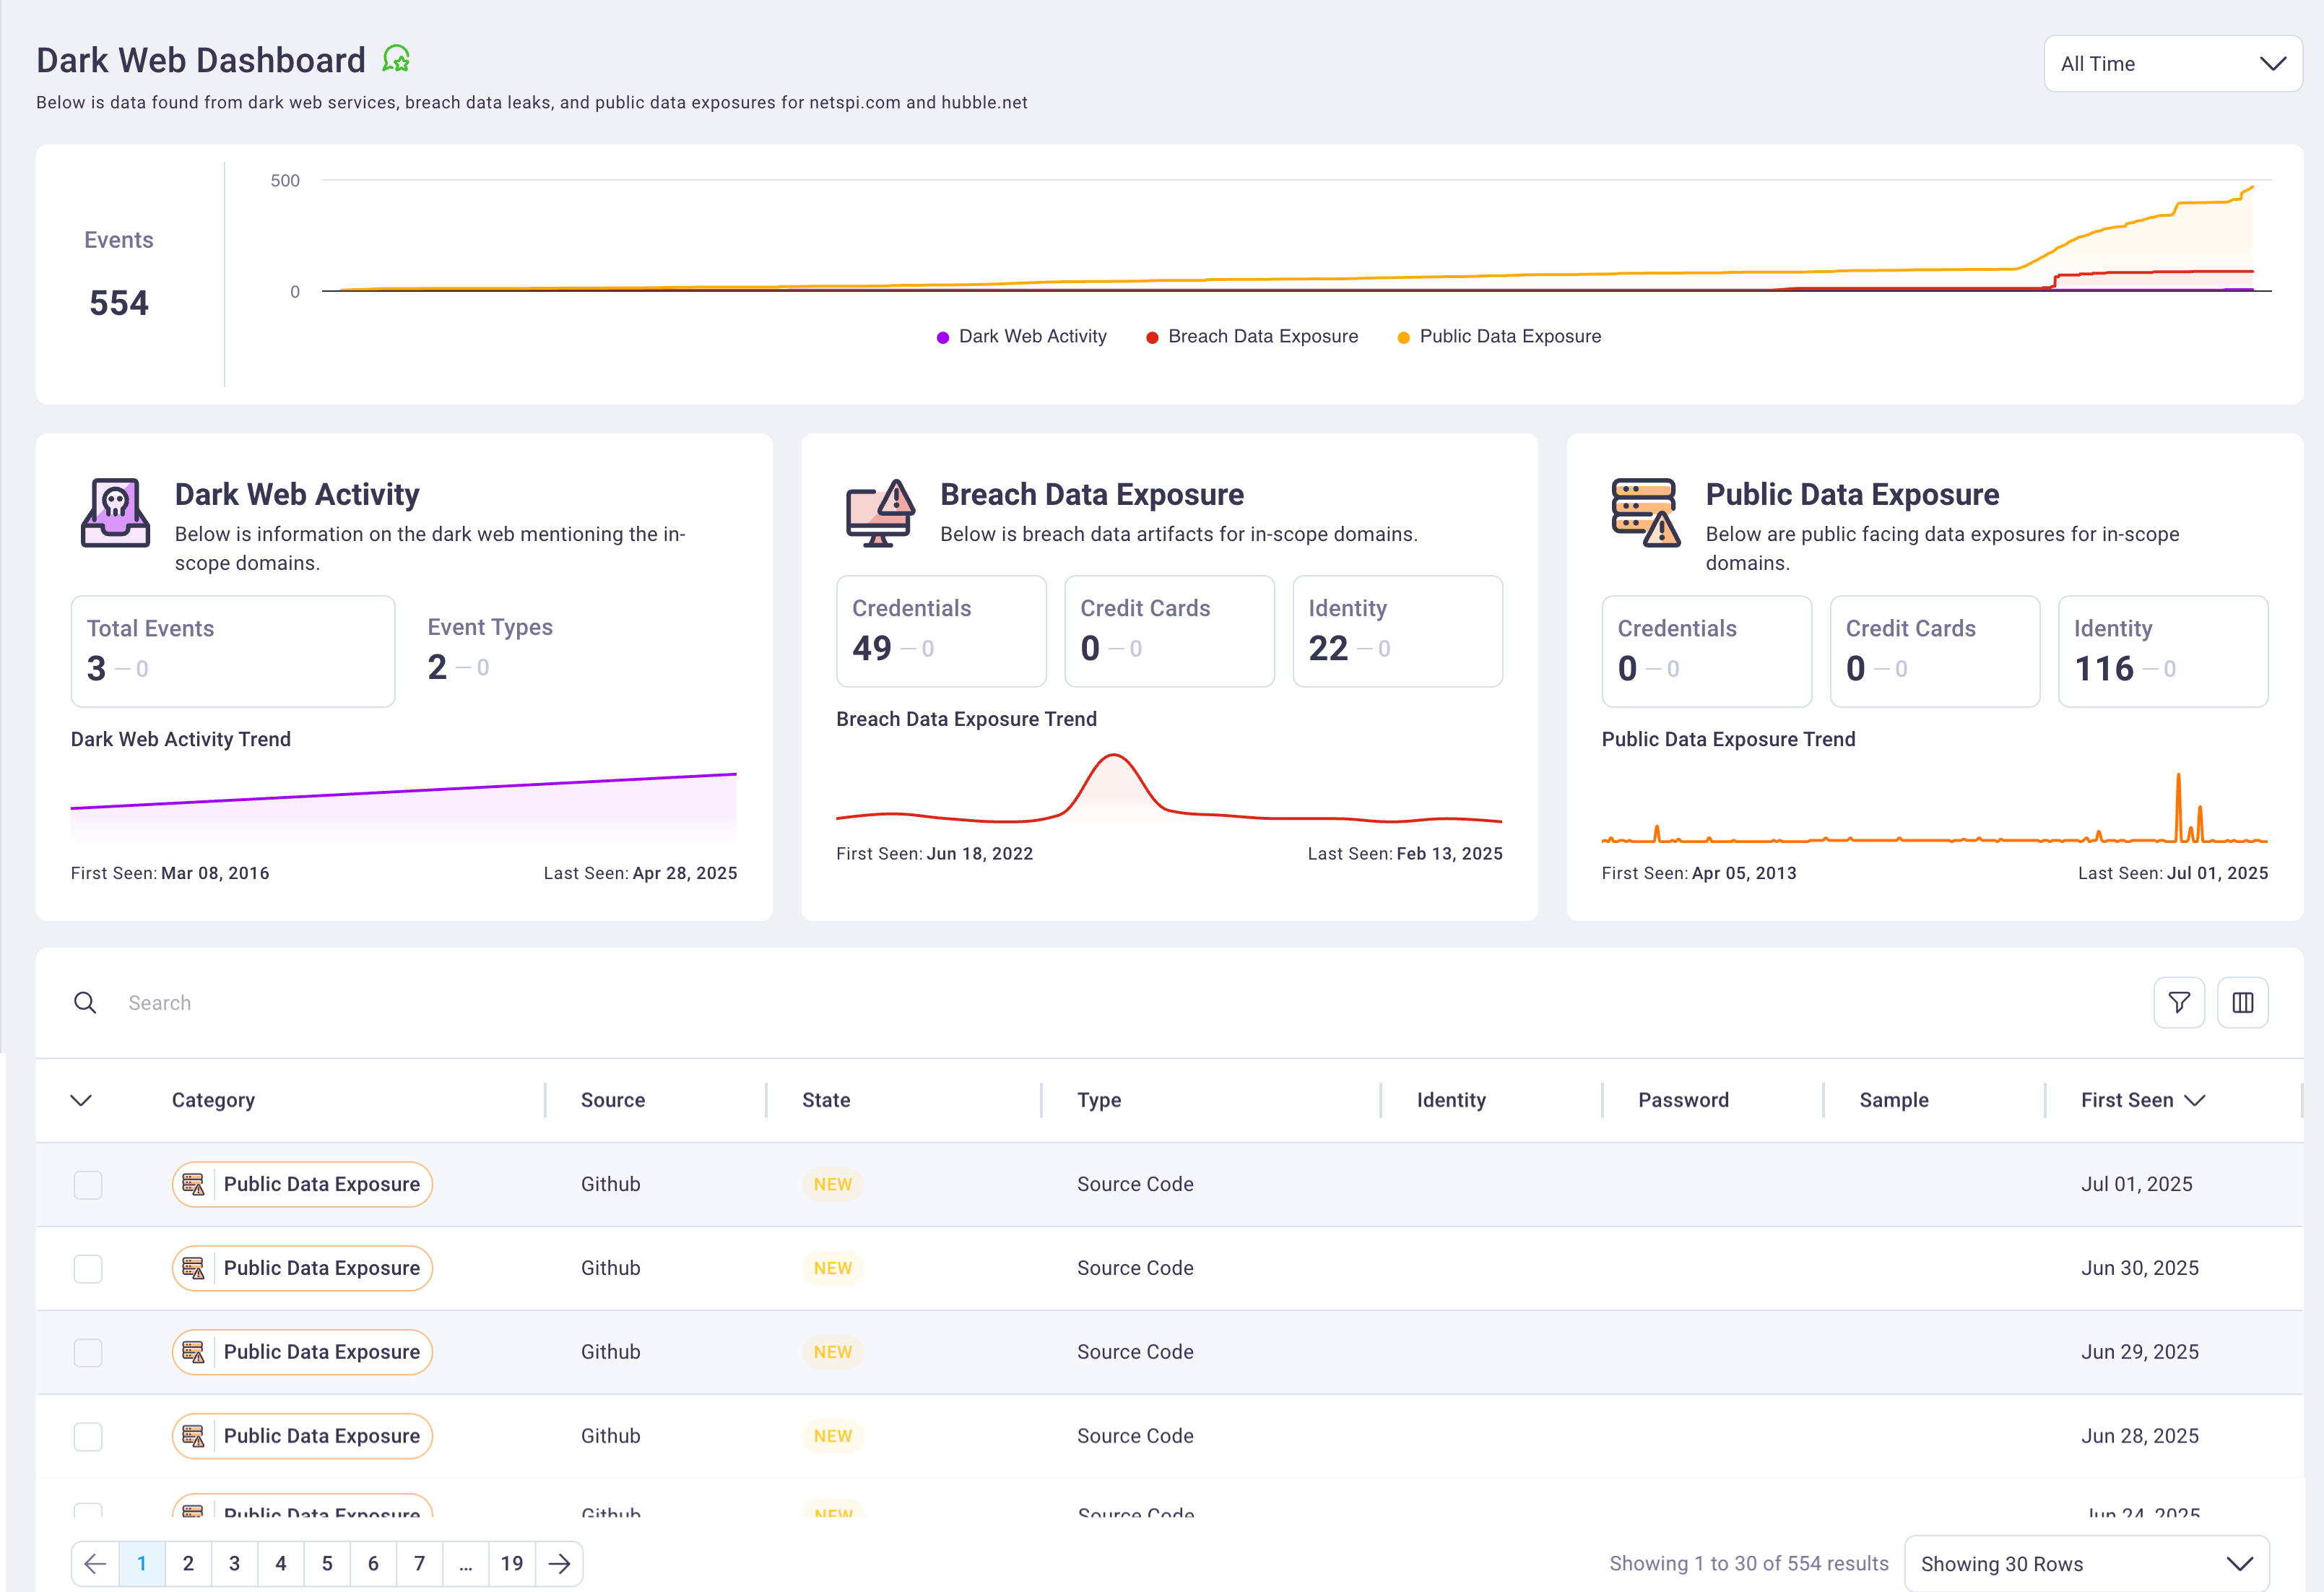
Task: Tick the checkbox for Jun 29, 2025 row
Action: point(88,1353)
